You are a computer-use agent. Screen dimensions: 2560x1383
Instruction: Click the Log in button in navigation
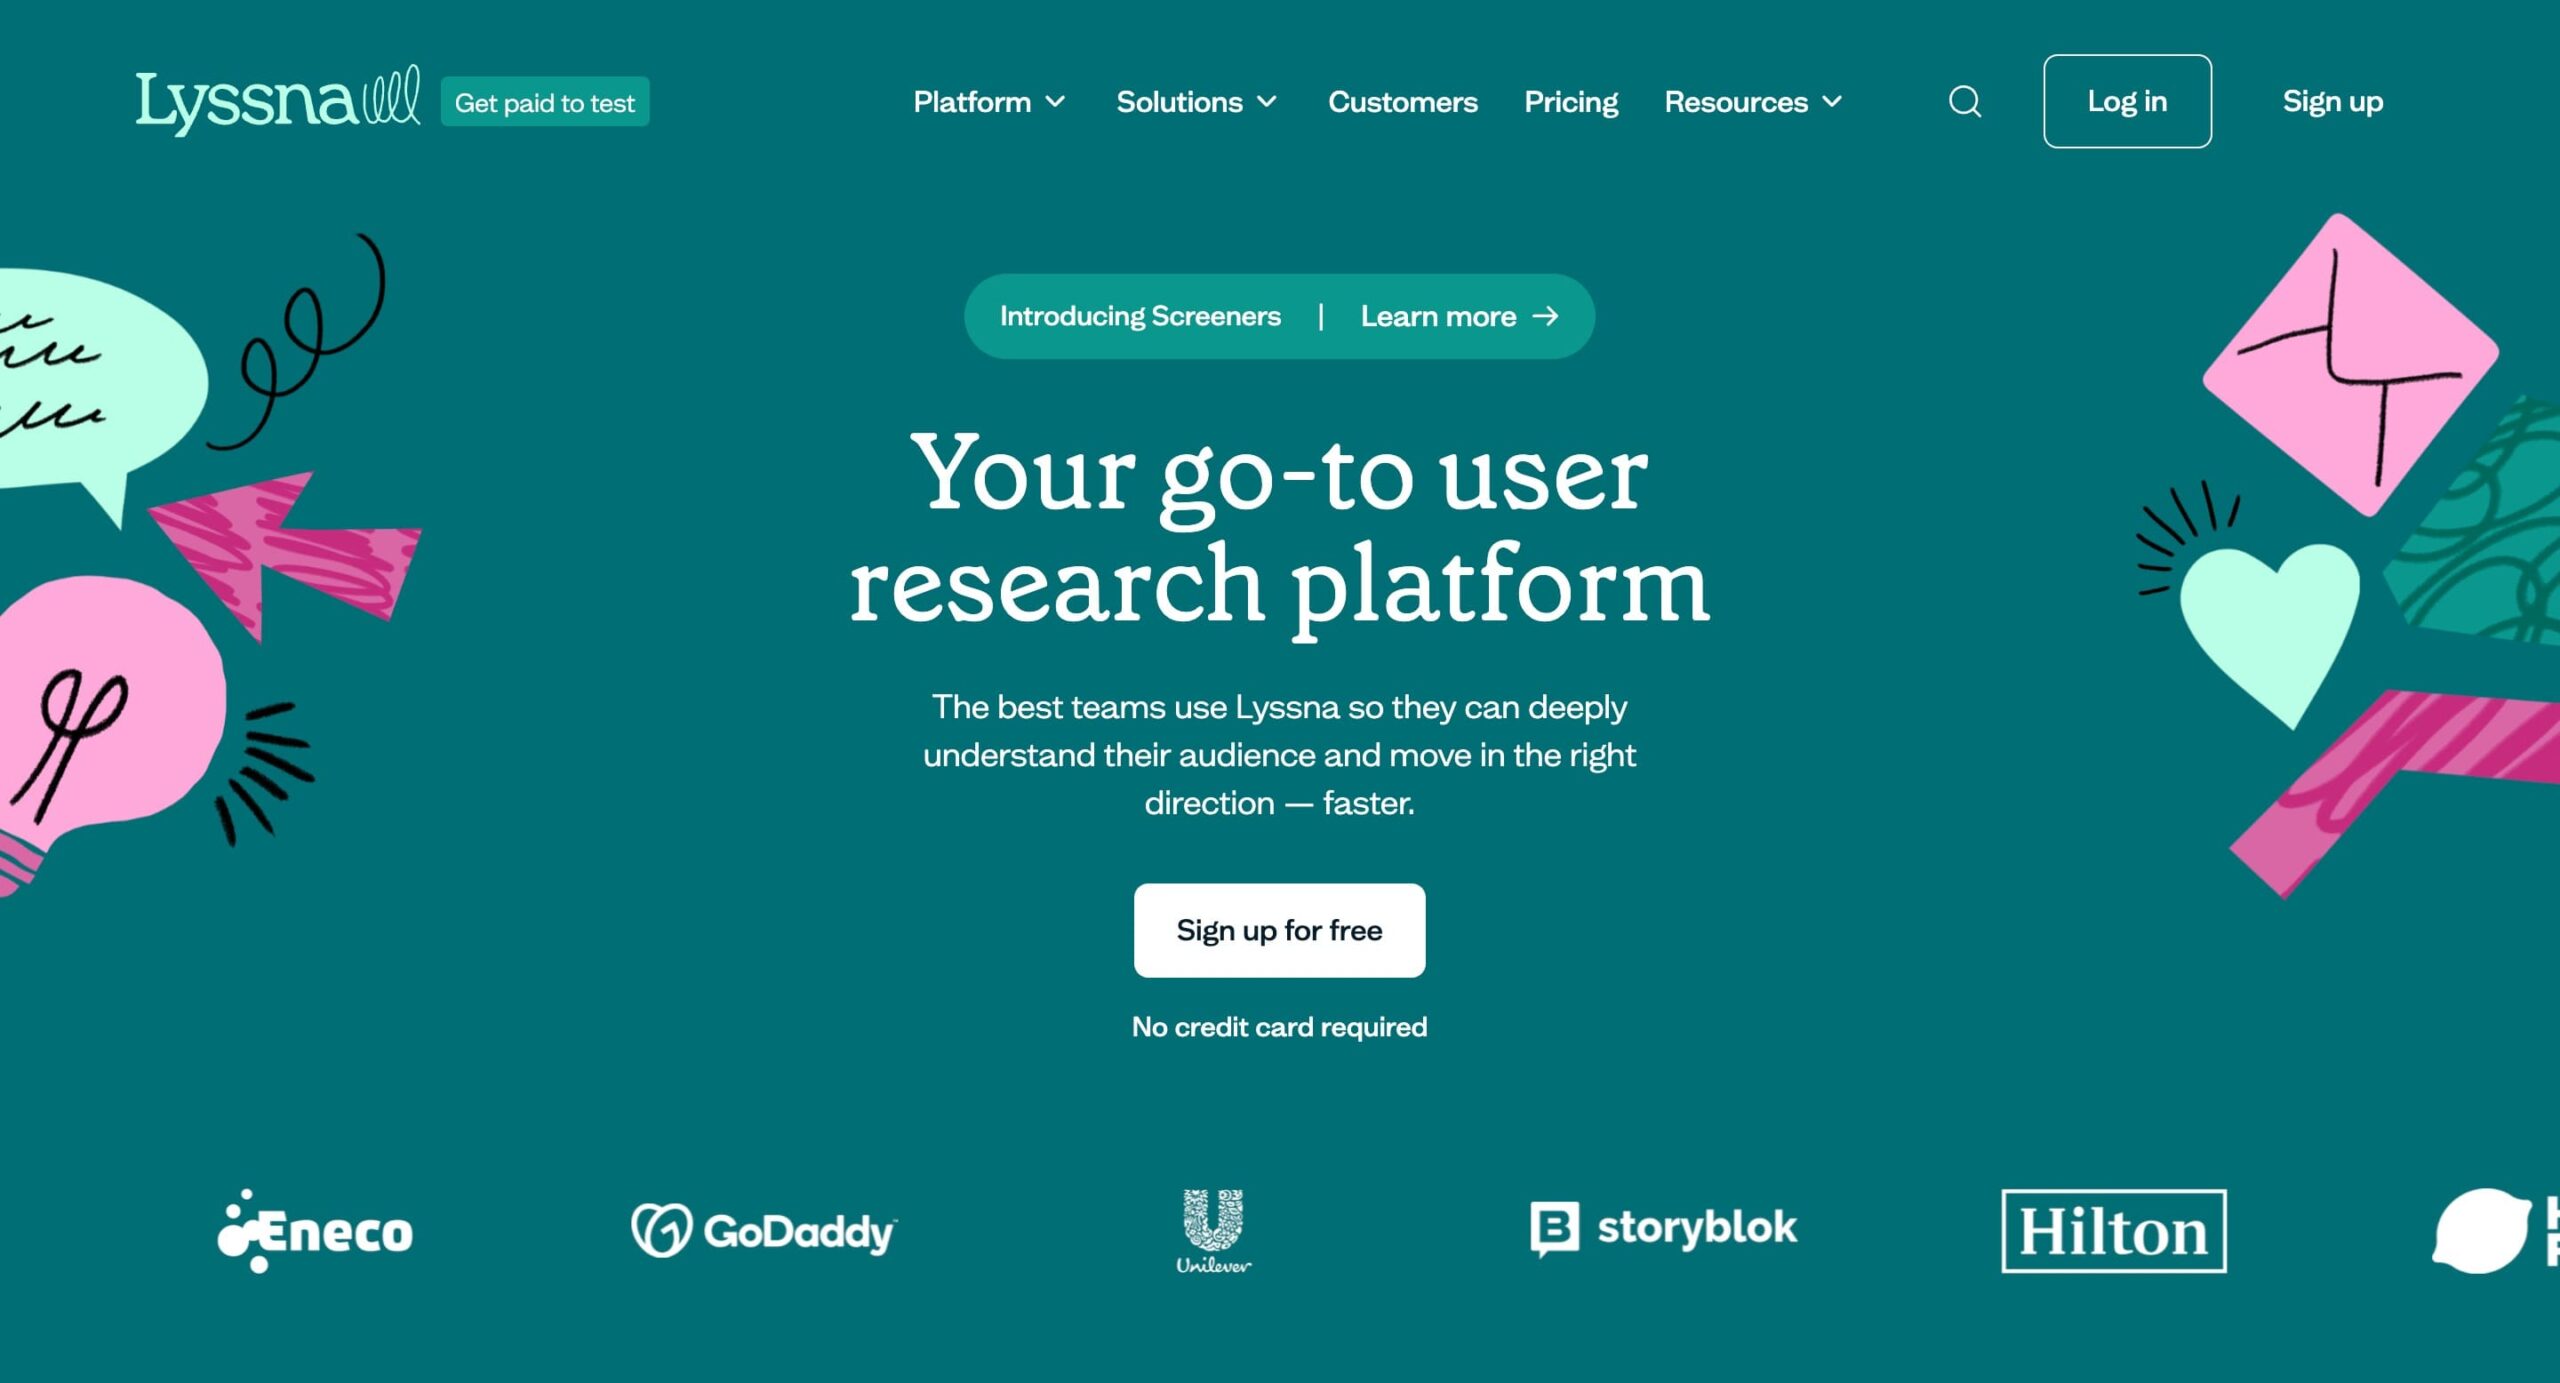coord(2126,100)
